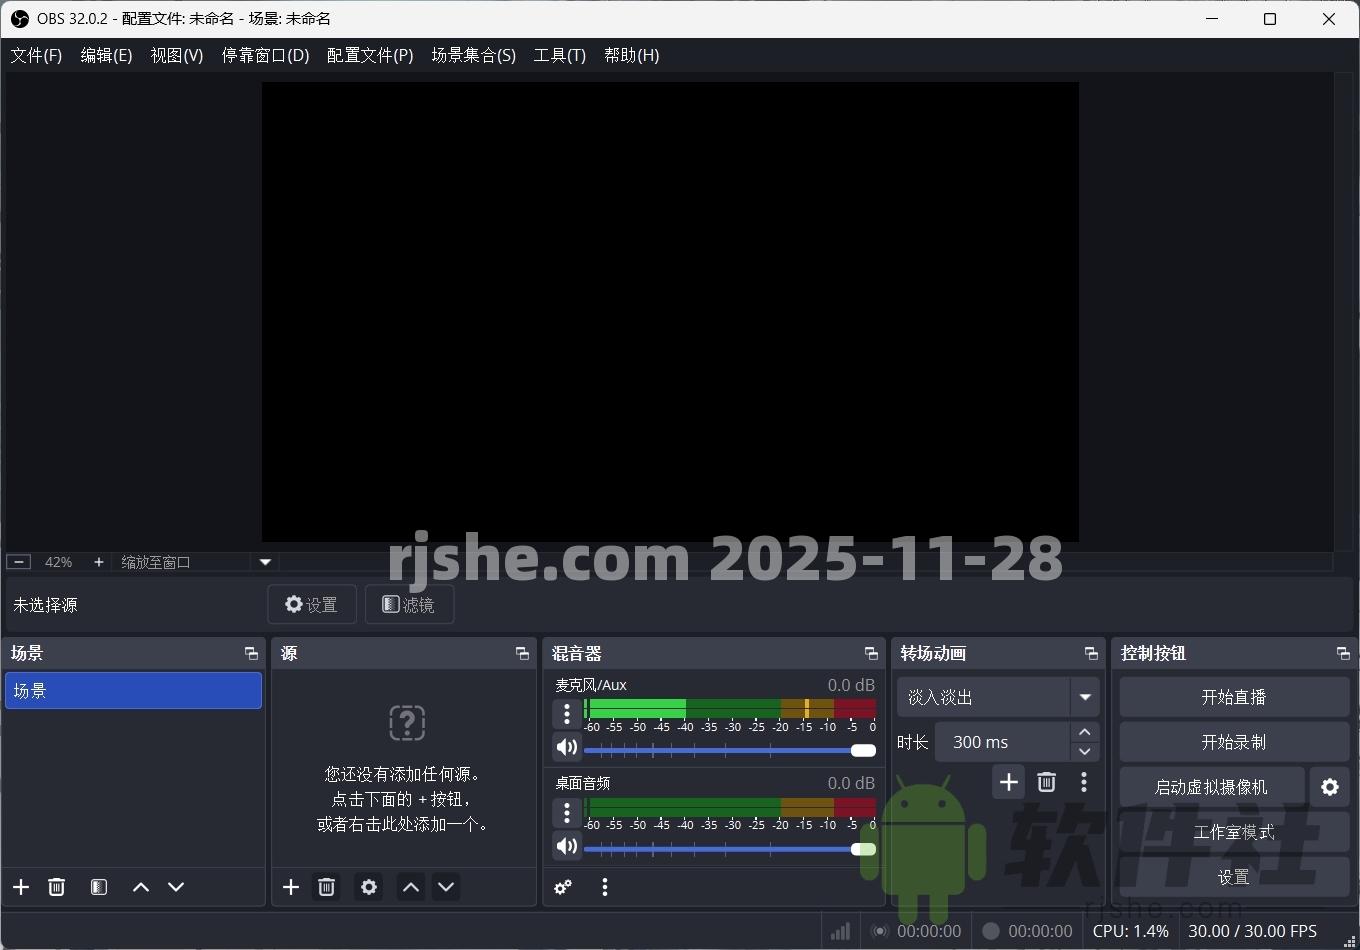
Task: Open the 麦克风/Aux options three-dot menu
Action: point(566,714)
